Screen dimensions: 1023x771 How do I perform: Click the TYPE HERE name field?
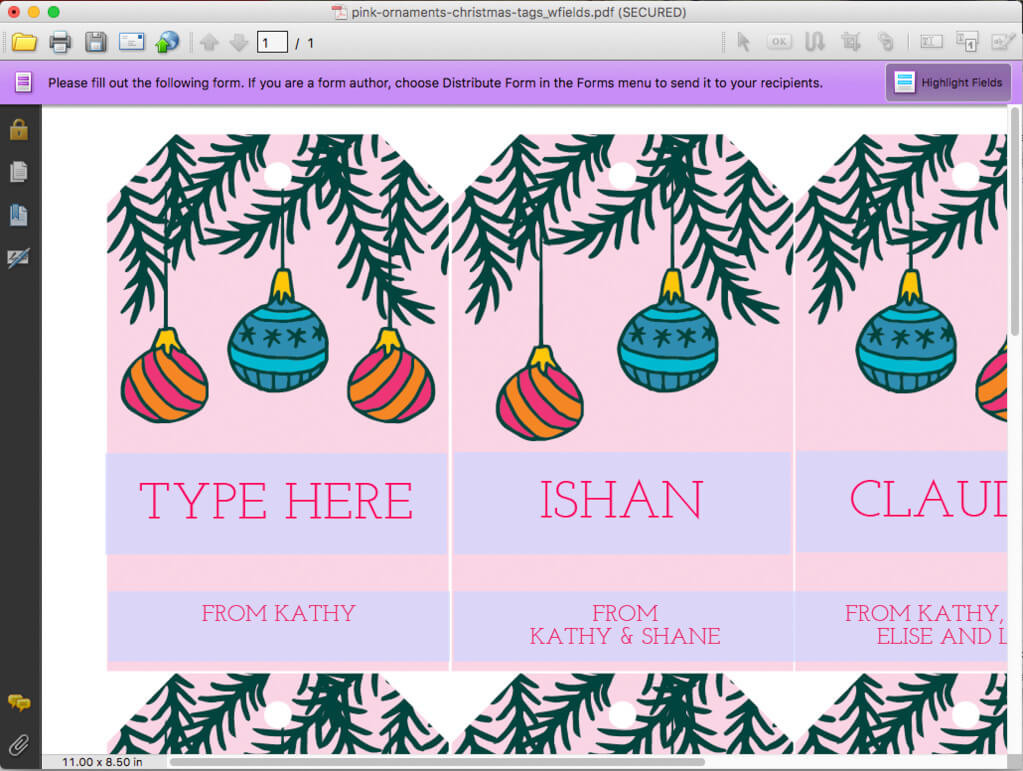(x=277, y=504)
